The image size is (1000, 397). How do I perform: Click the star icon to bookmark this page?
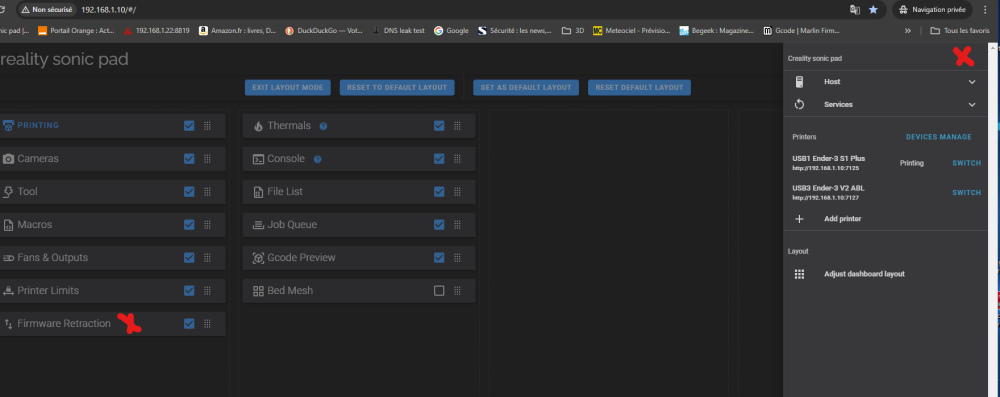(873, 10)
